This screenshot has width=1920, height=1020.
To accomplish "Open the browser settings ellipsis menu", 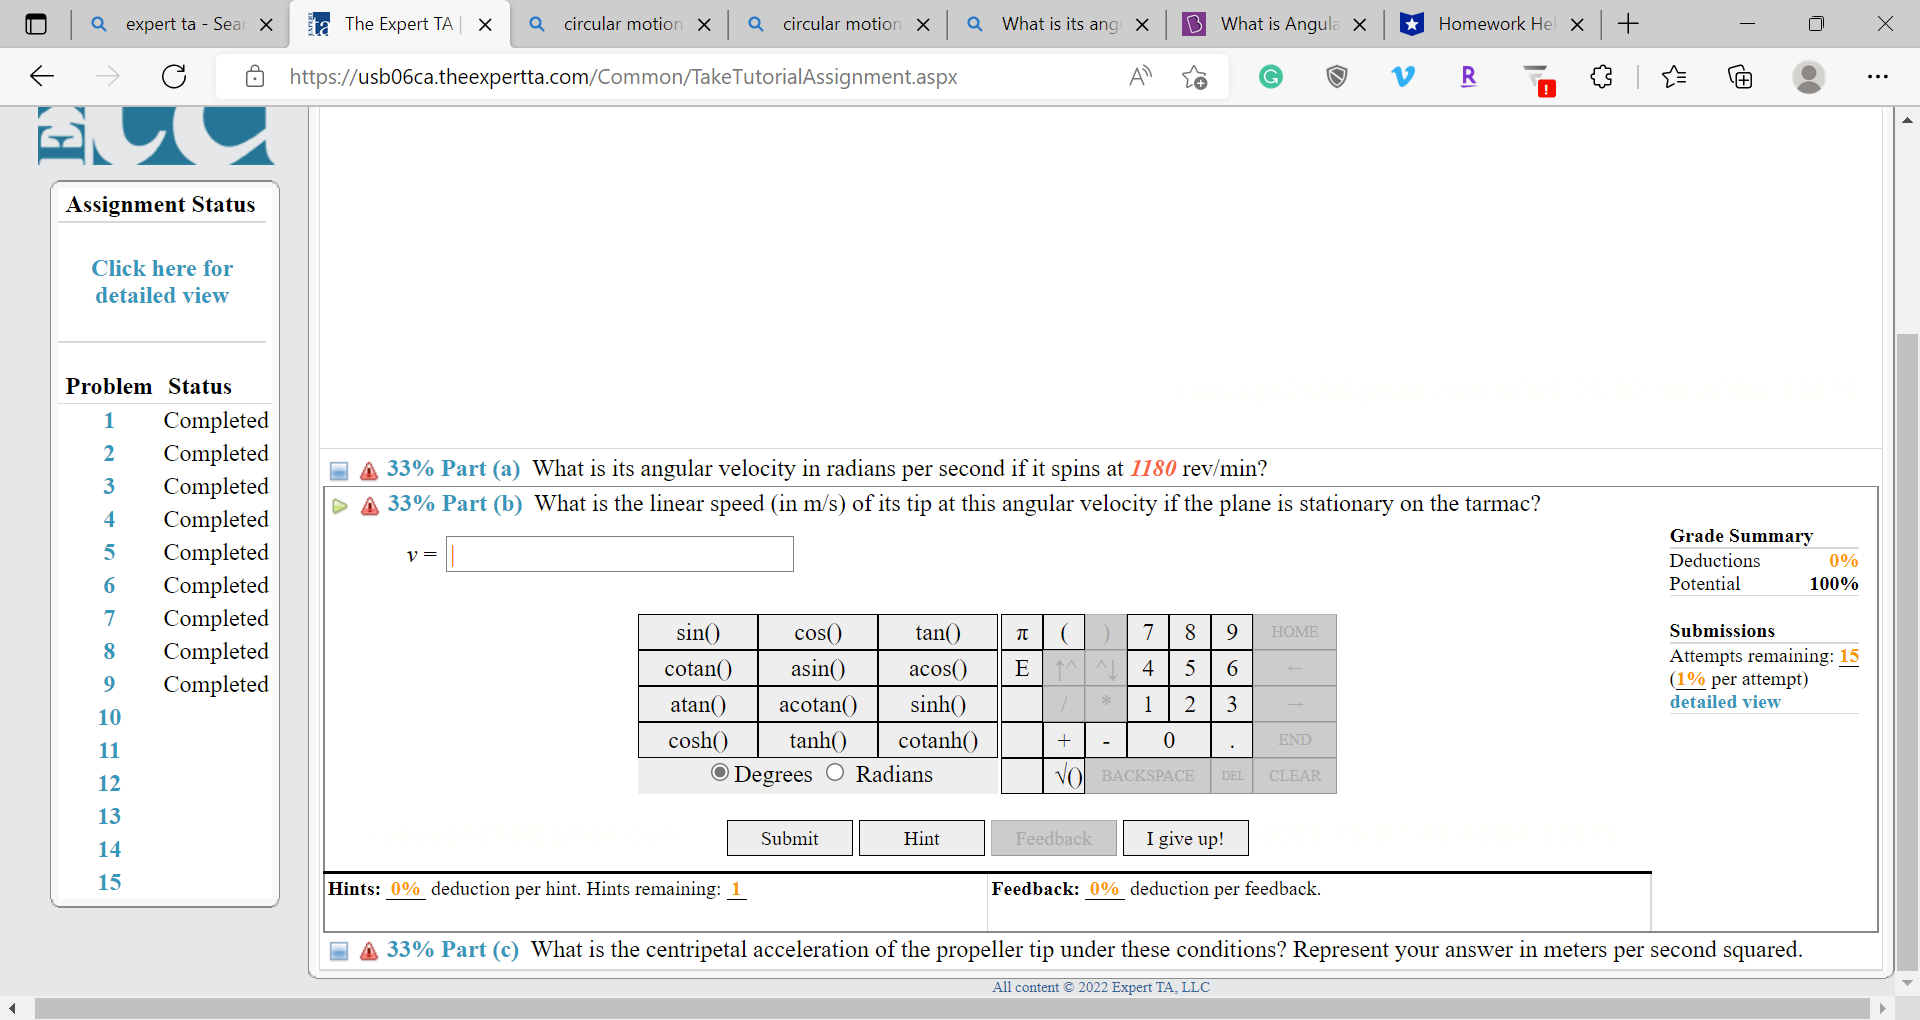I will point(1879,77).
